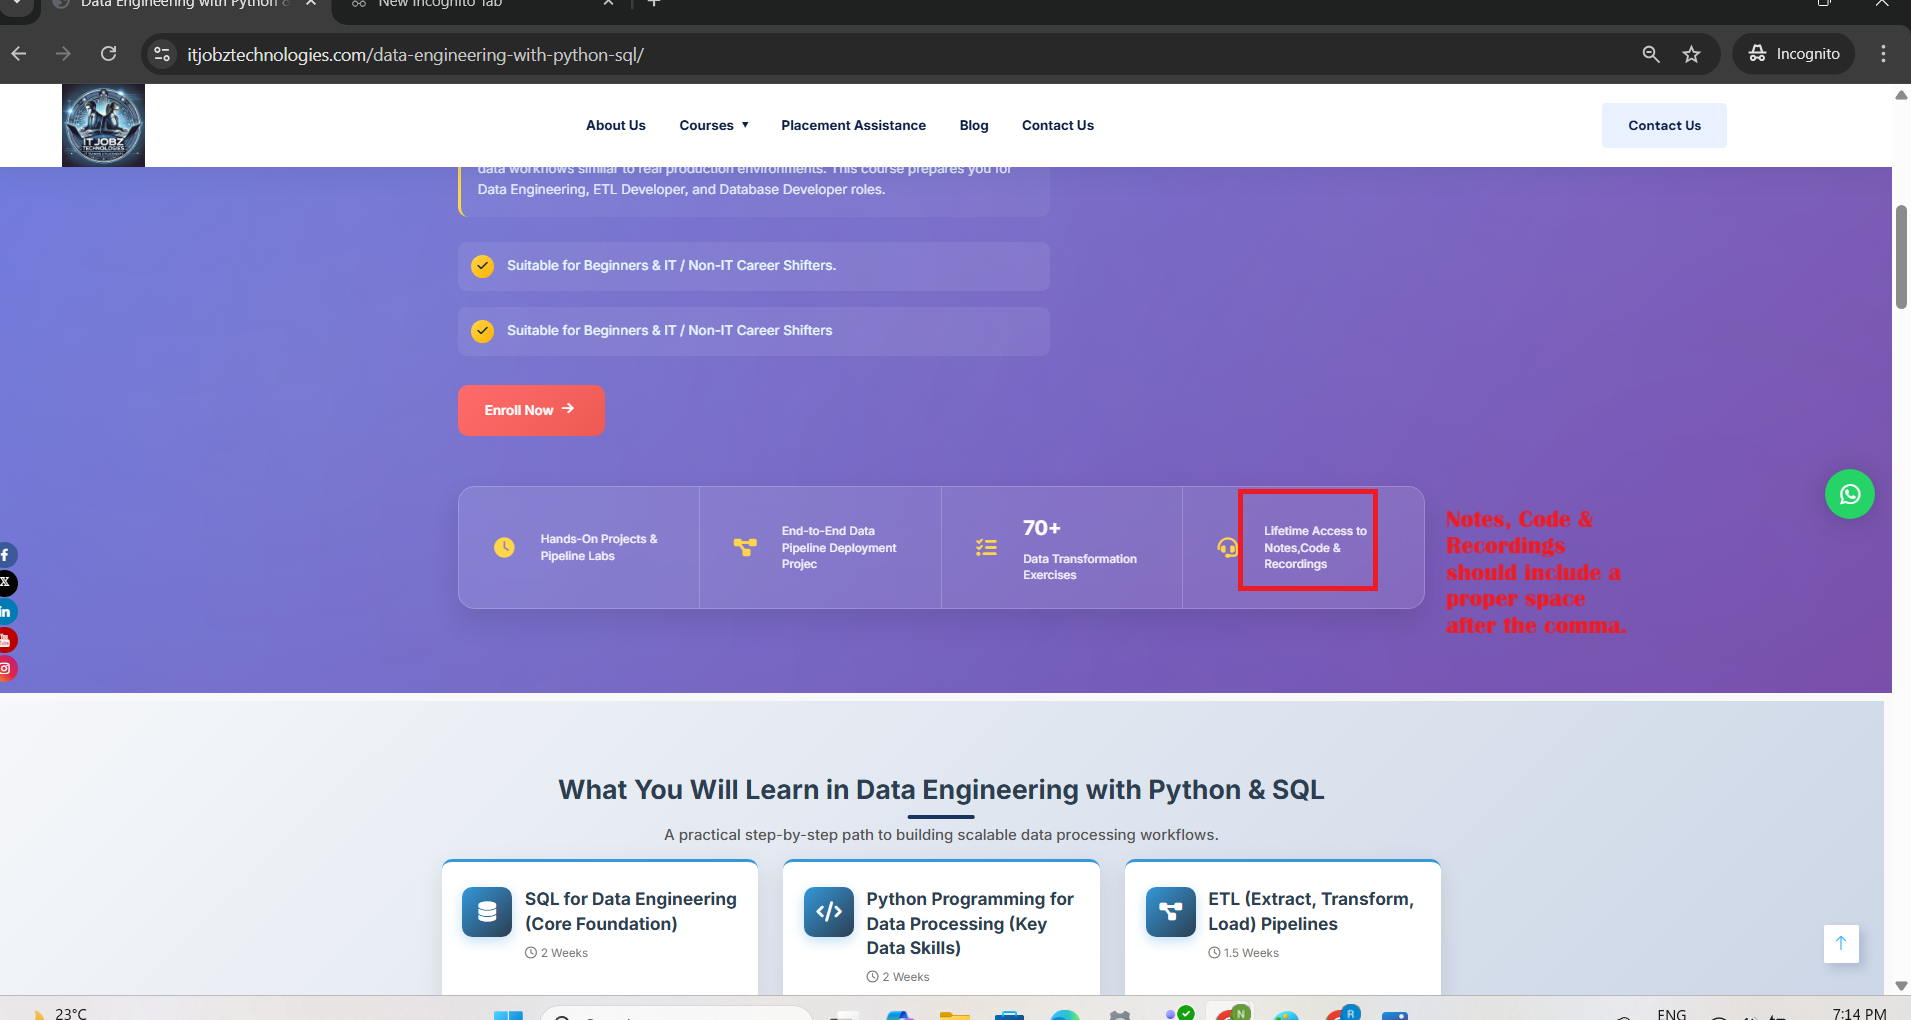The height and width of the screenshot is (1020, 1911).
Task: Click the floating WhatsApp chat icon
Action: pyautogui.click(x=1849, y=495)
